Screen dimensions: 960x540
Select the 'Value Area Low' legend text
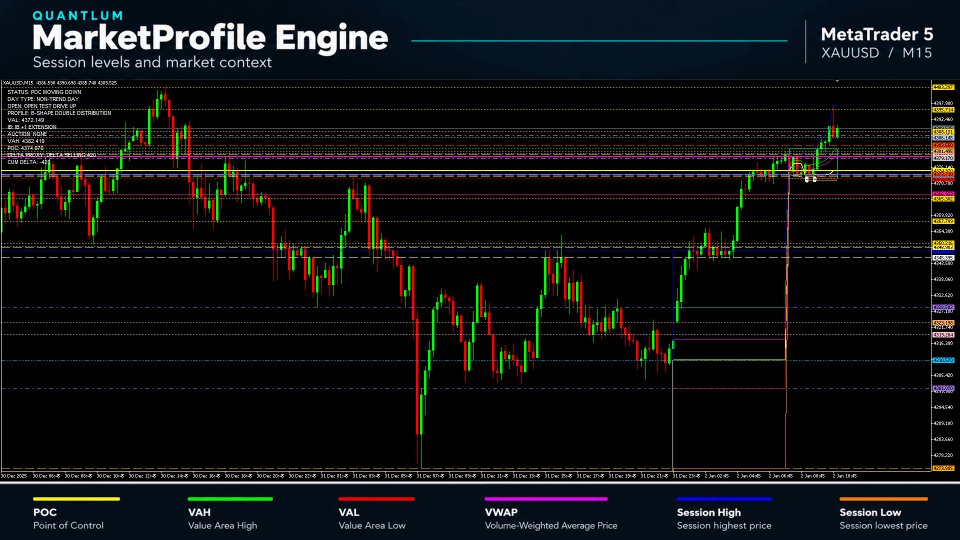tap(372, 525)
